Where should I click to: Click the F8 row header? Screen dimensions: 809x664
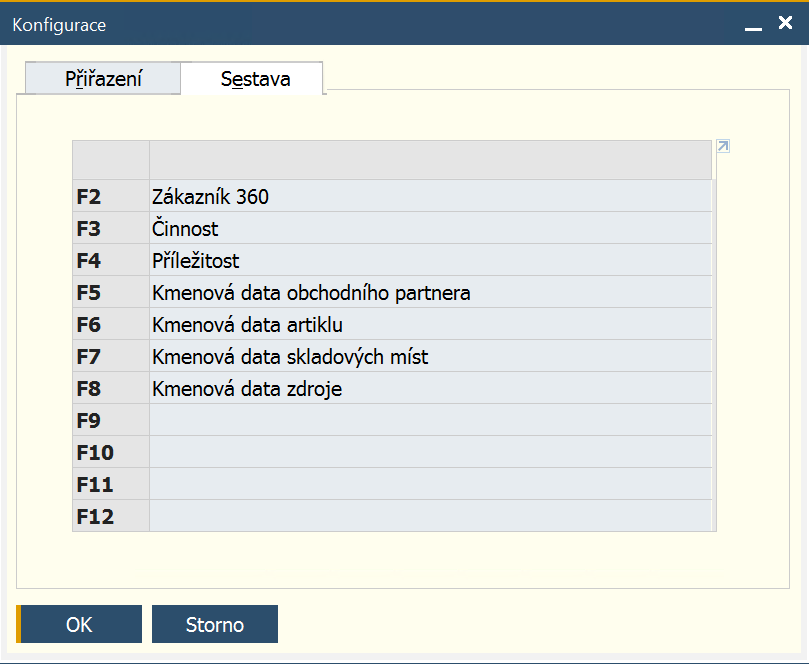[111, 388]
